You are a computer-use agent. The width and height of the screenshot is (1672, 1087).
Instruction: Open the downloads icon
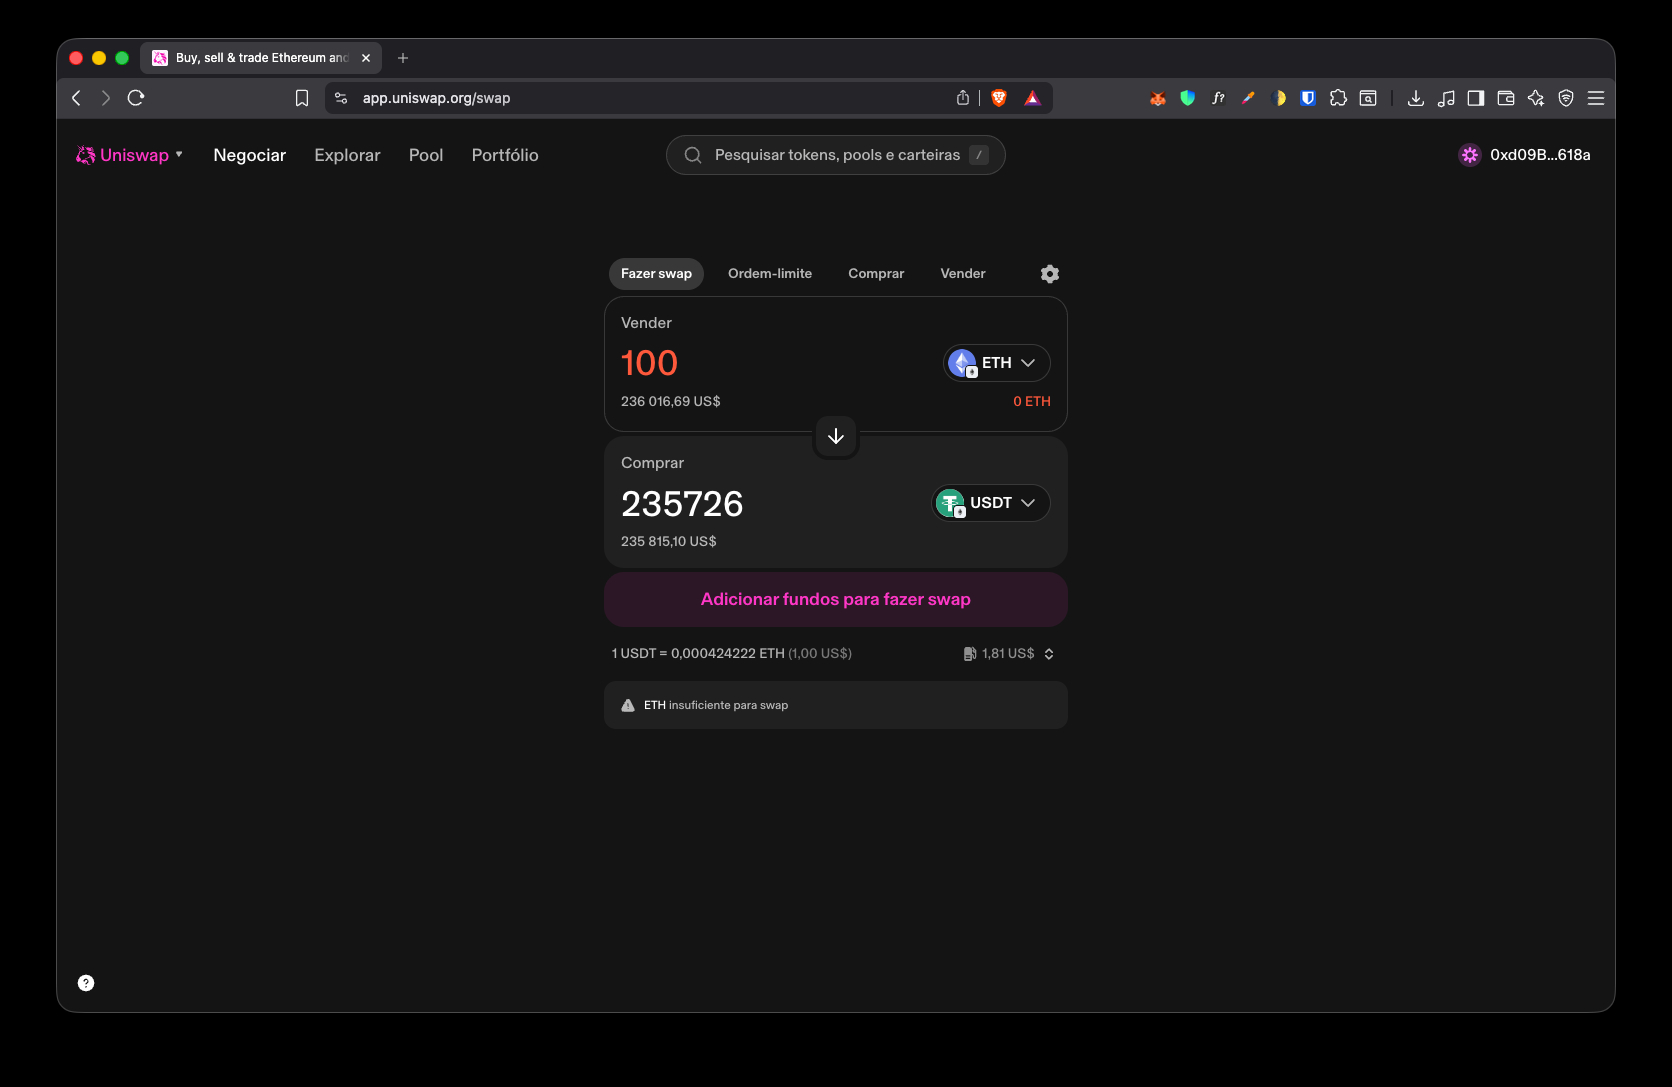[x=1416, y=98]
